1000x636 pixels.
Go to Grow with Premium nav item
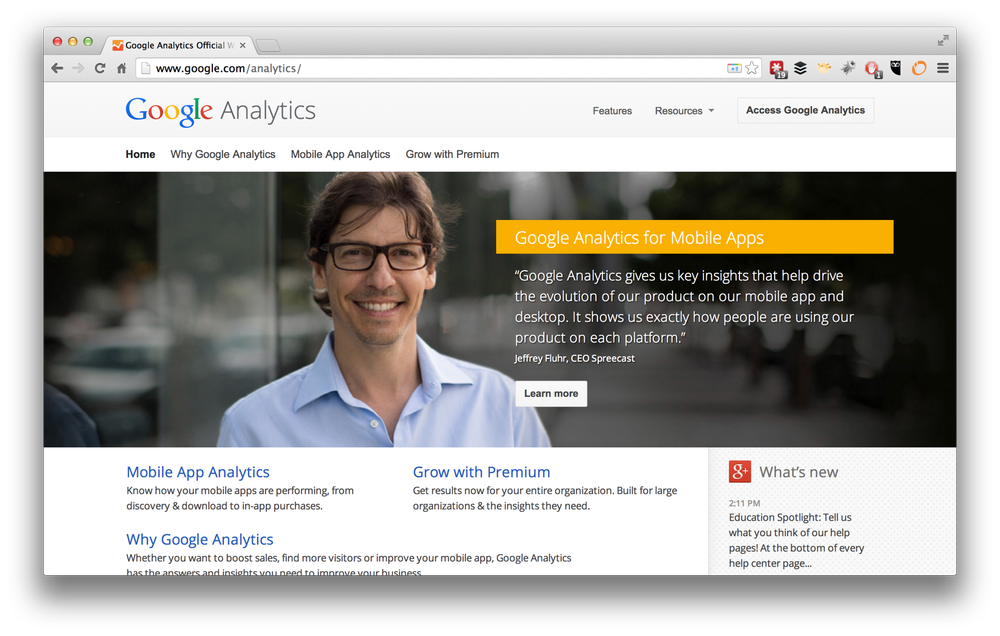(452, 154)
